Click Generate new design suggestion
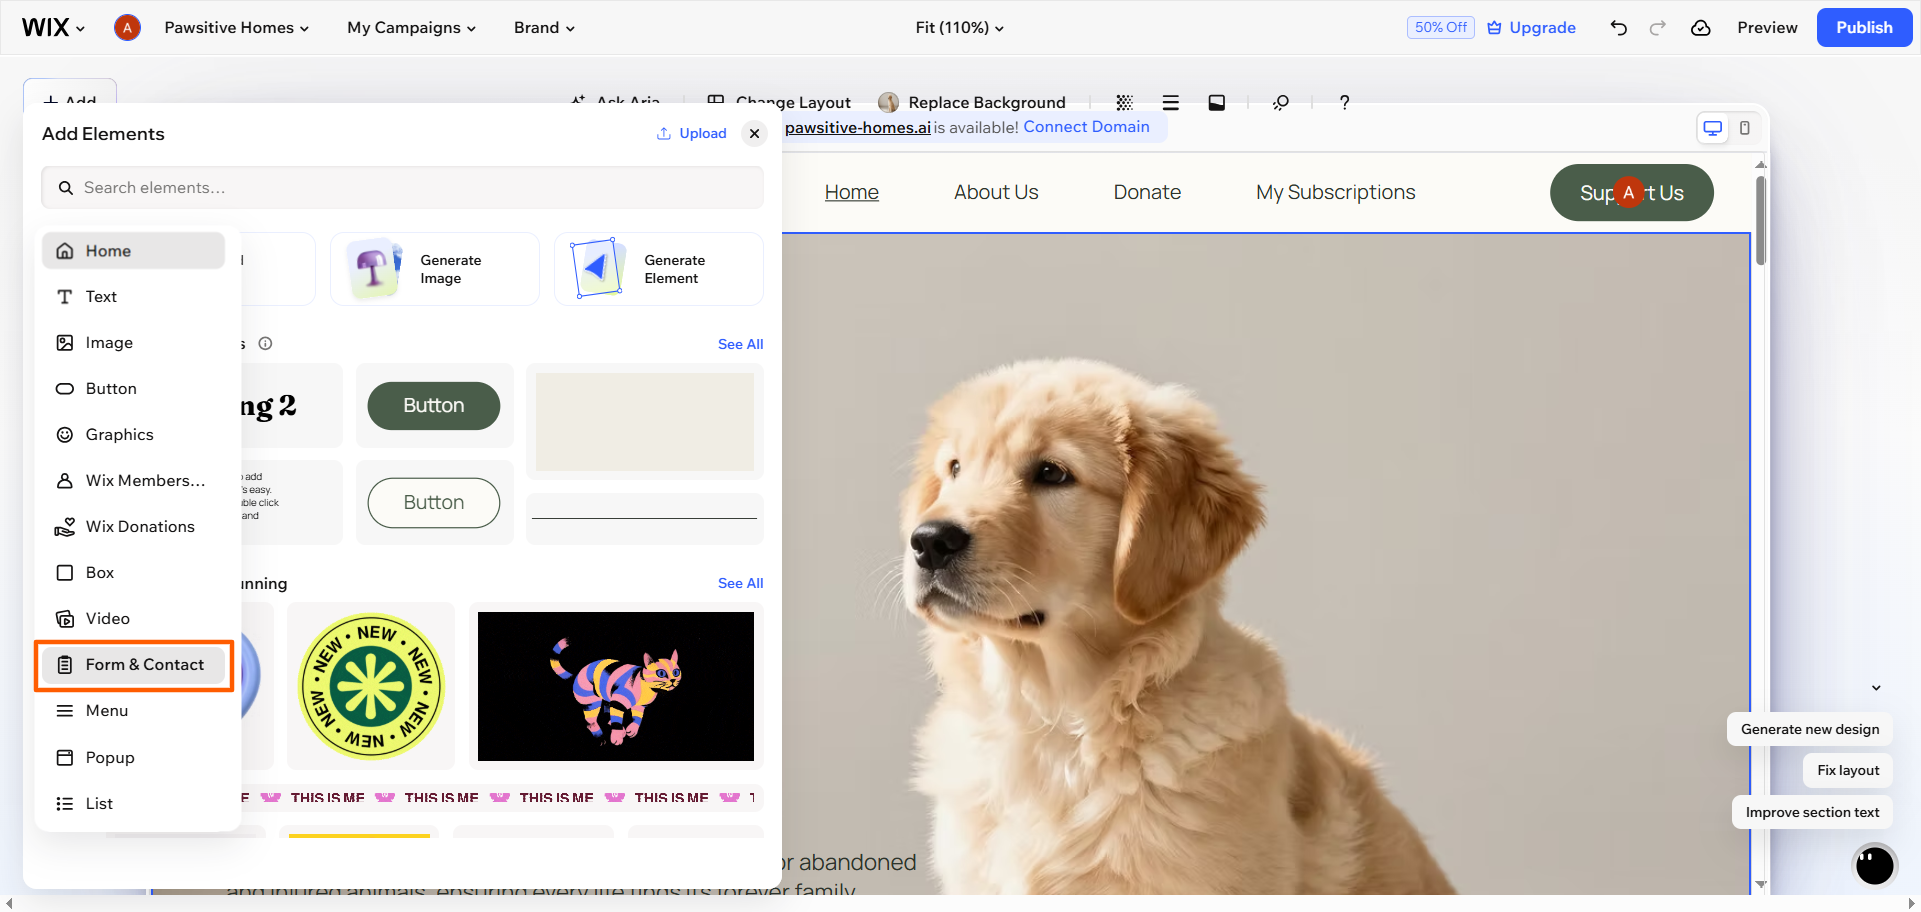 click(x=1810, y=729)
